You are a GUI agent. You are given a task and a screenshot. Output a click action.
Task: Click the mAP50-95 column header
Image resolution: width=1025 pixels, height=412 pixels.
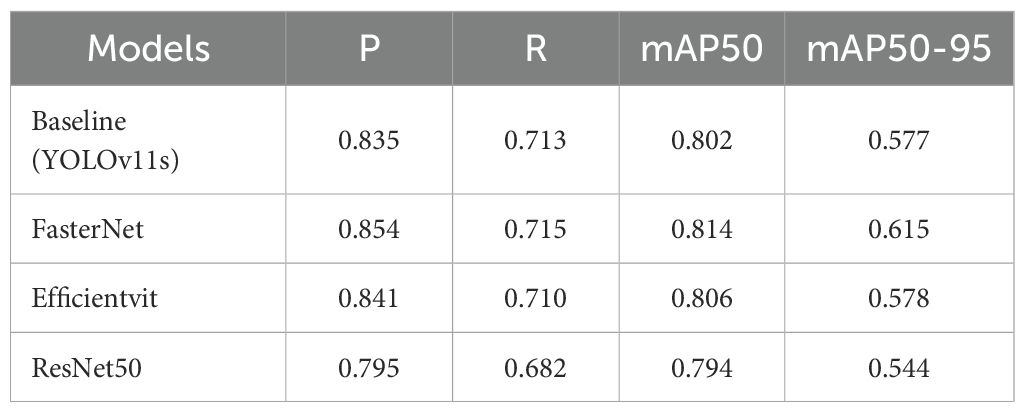point(887,48)
